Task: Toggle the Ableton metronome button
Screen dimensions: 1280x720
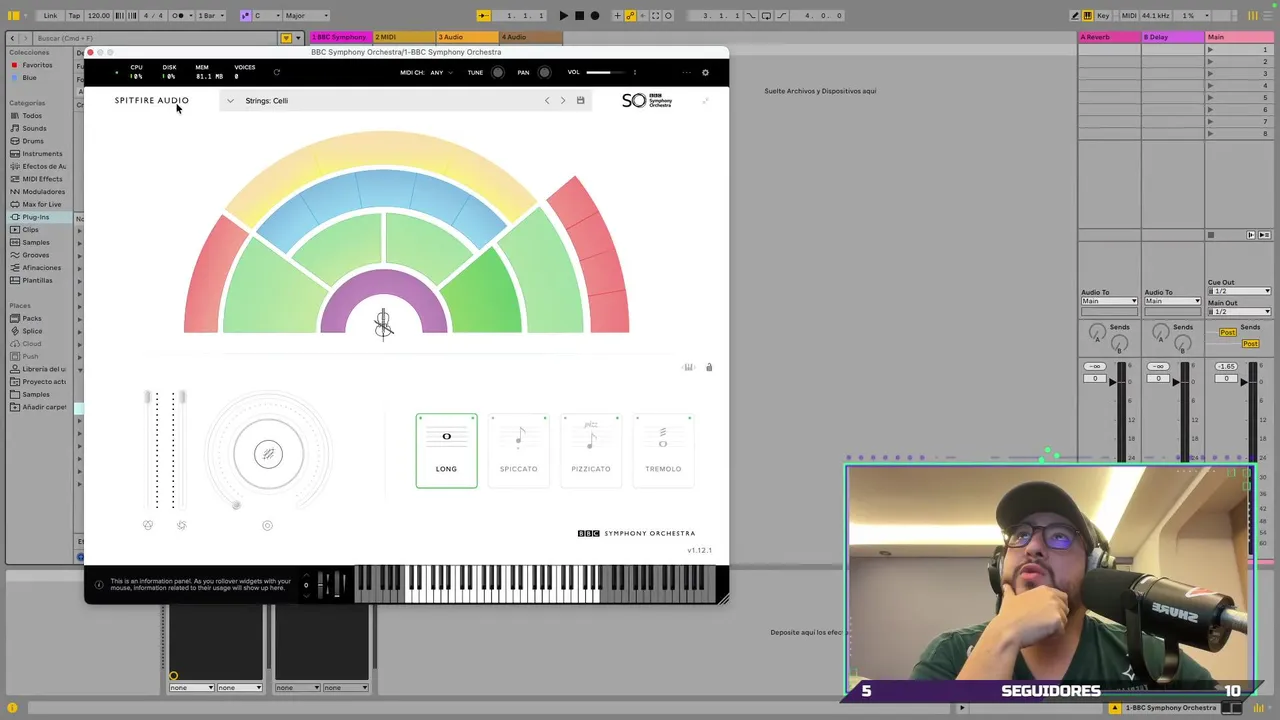Action: (179, 15)
